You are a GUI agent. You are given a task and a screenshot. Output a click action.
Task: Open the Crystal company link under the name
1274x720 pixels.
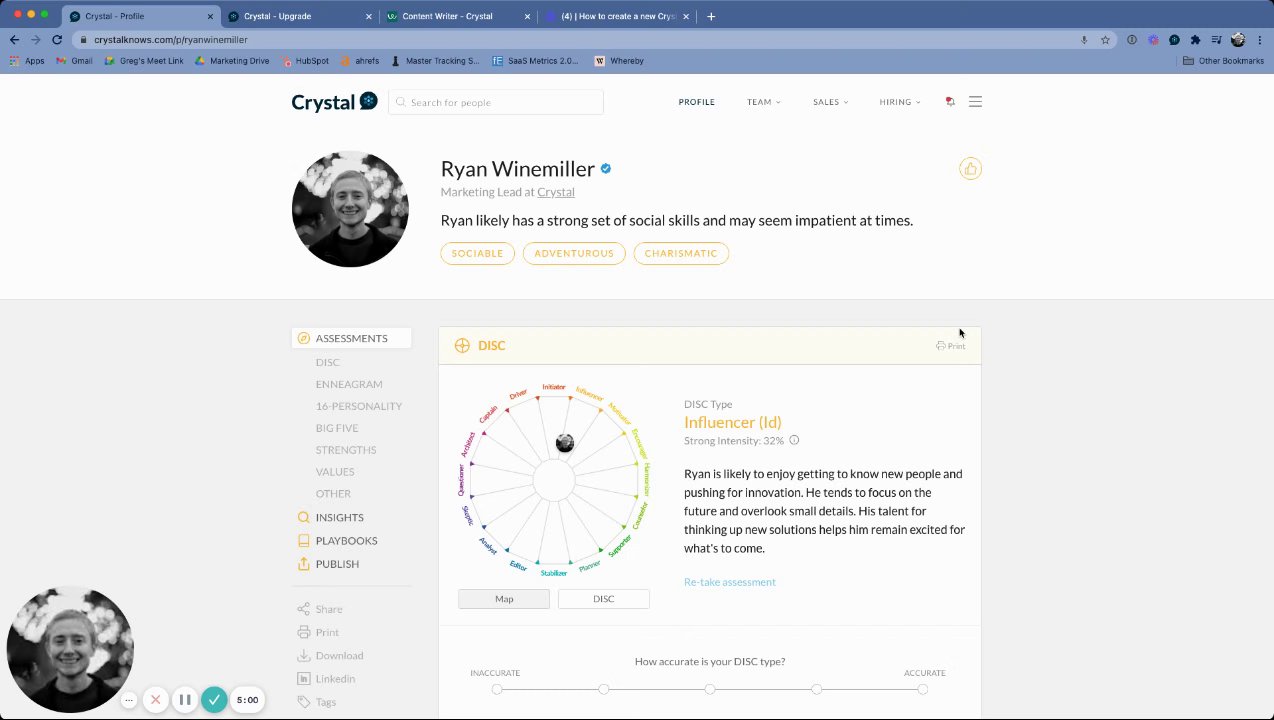(x=556, y=192)
